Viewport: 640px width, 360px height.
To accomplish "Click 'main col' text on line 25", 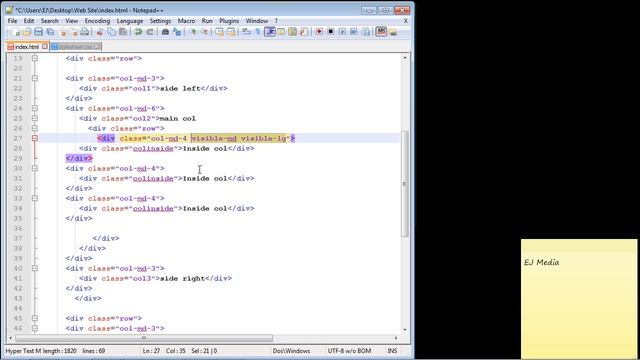I will (177, 118).
